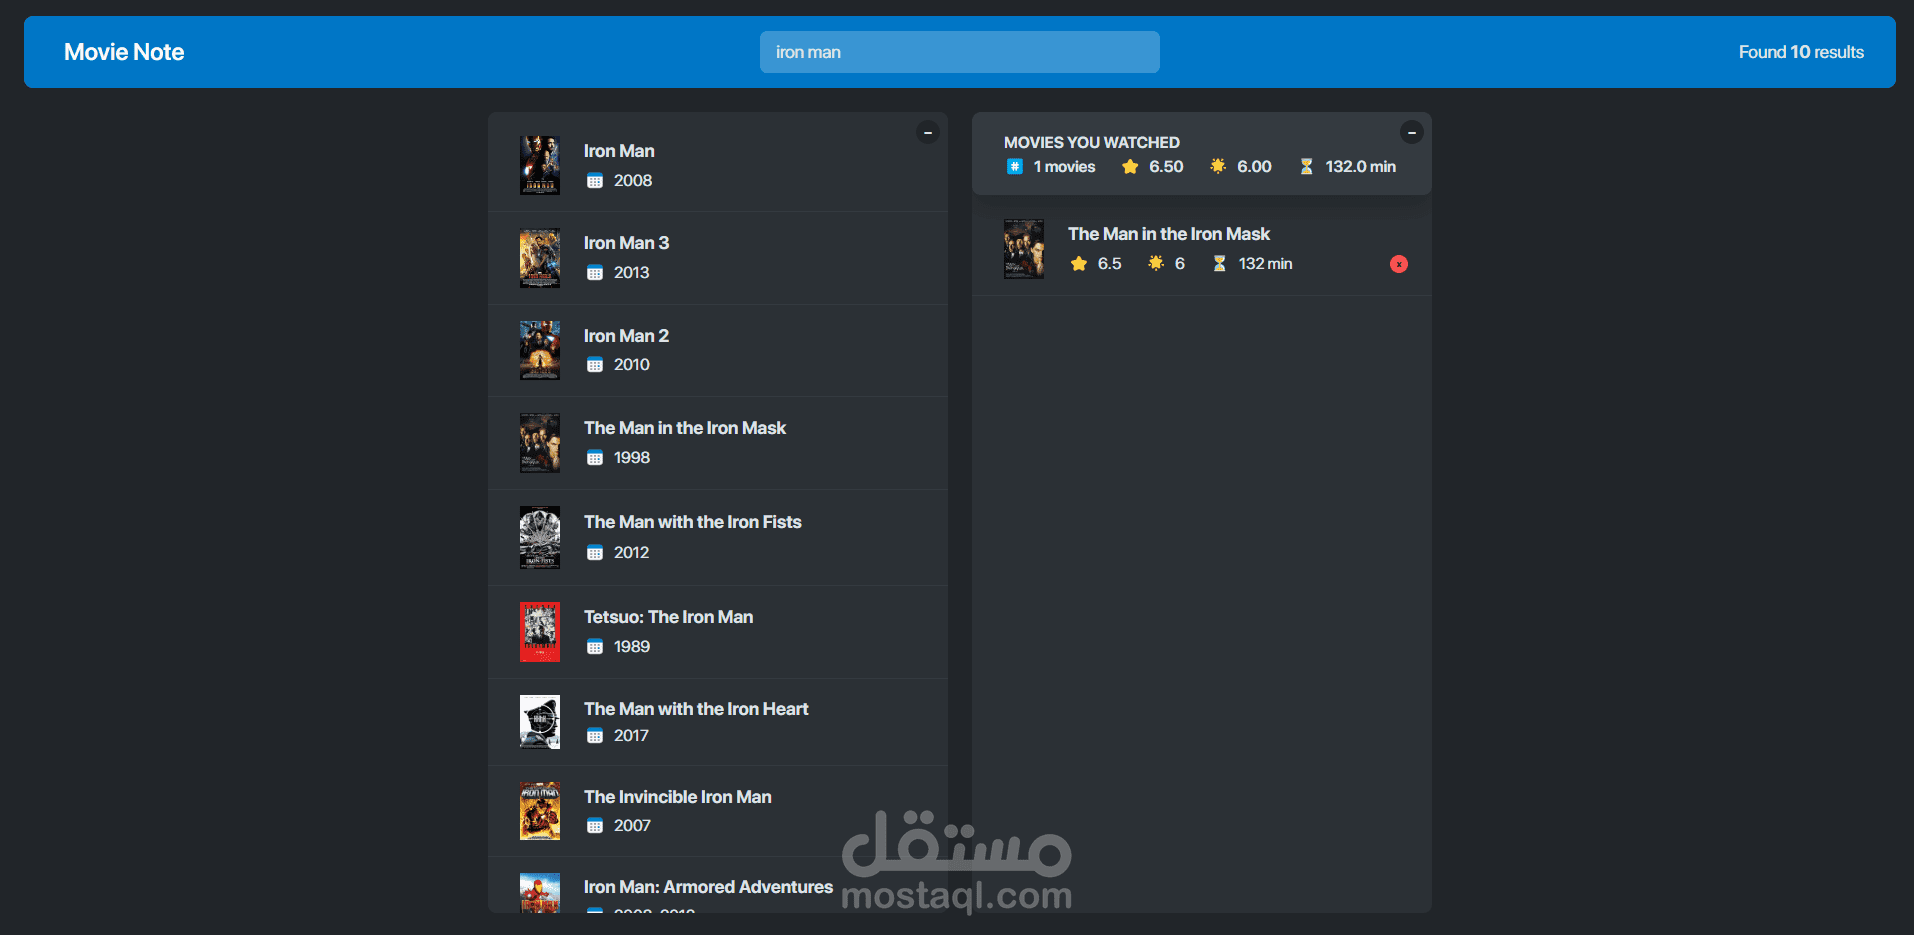Screen dimensions: 1914x935
Task: Select 'The Man with the Iron Heart' title
Action: point(696,709)
